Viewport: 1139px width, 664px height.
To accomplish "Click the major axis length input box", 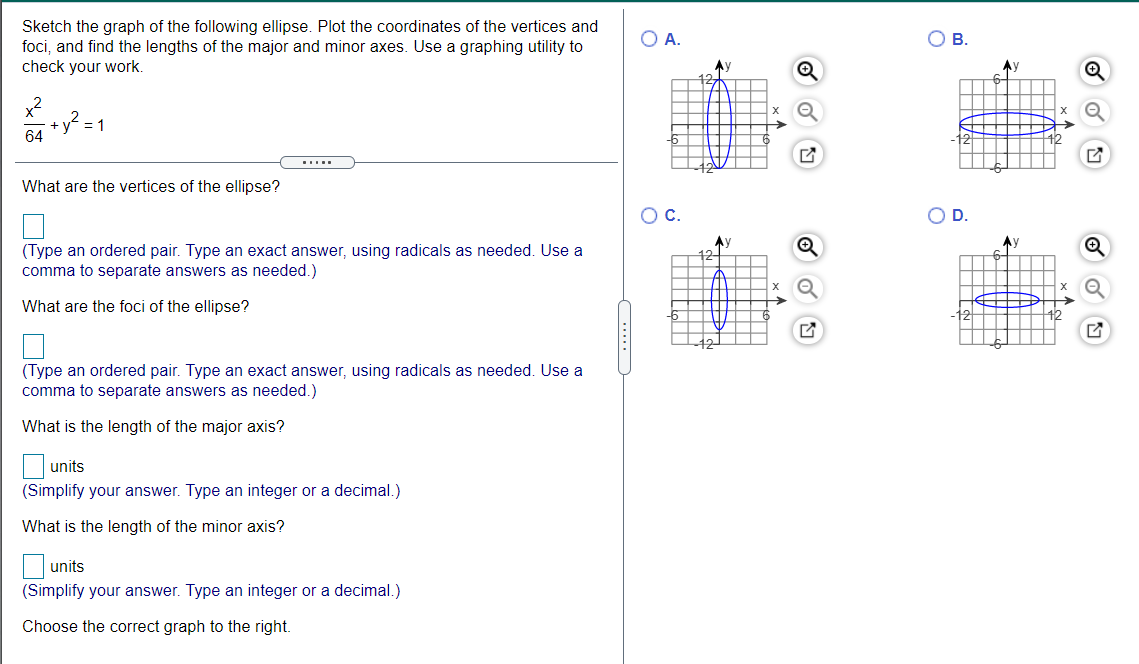I will pos(33,465).
